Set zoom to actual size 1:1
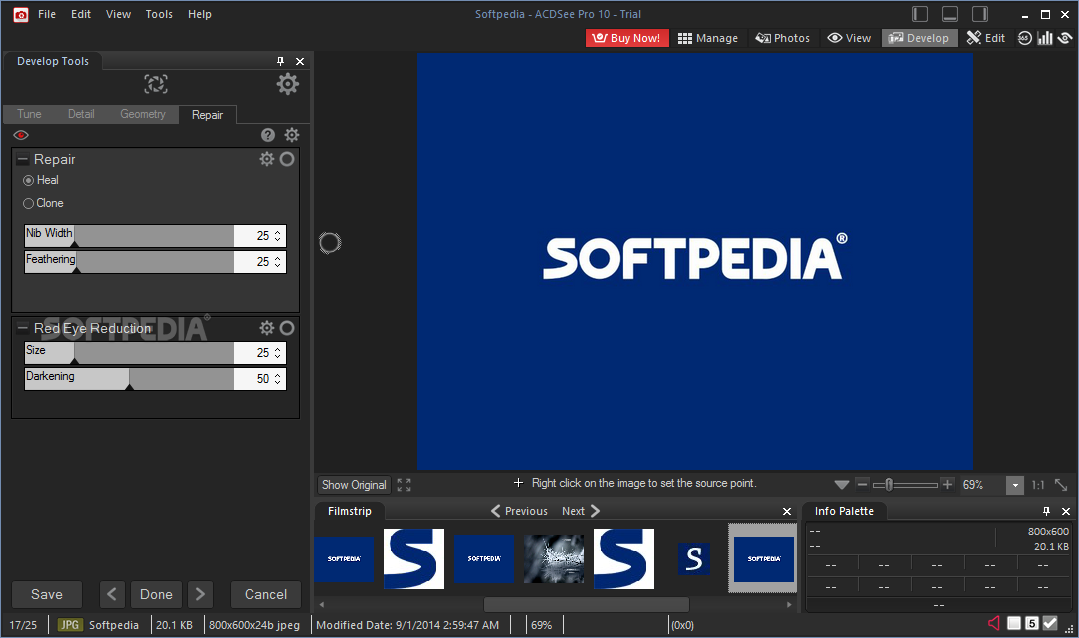The height and width of the screenshot is (638, 1079). tap(1038, 485)
